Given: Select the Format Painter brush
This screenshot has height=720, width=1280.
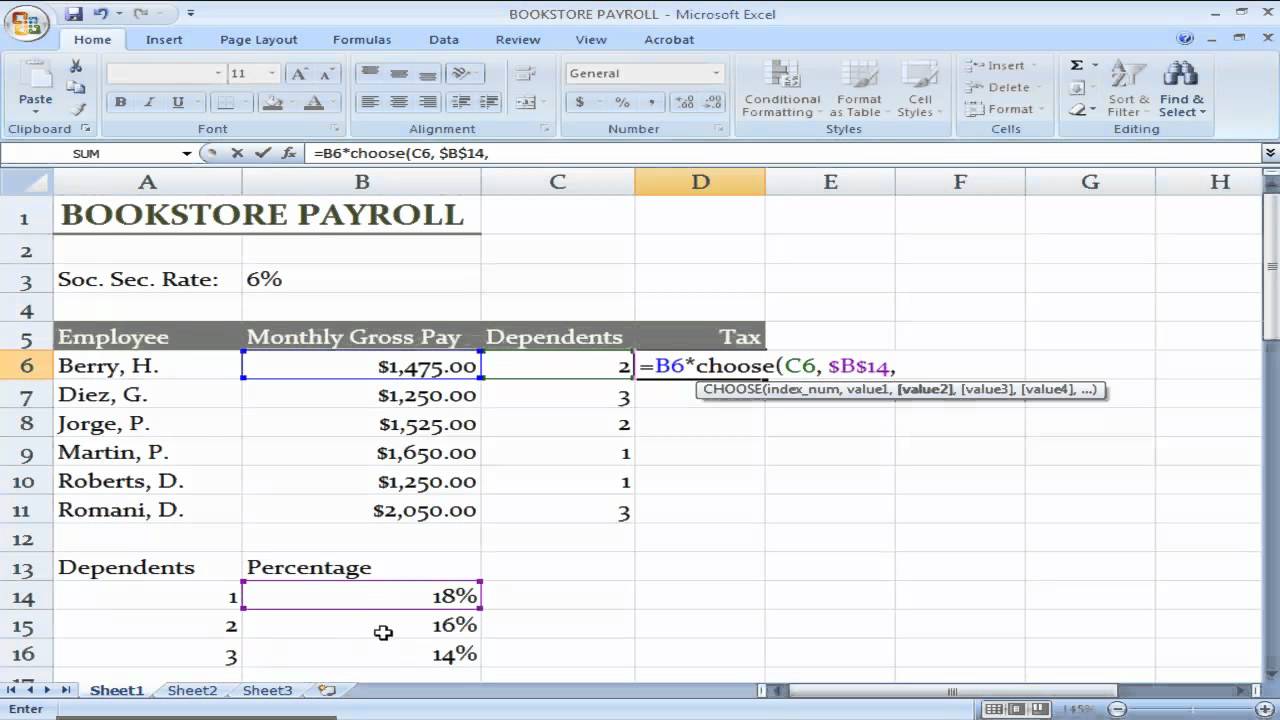Looking at the screenshot, I should pos(78,109).
